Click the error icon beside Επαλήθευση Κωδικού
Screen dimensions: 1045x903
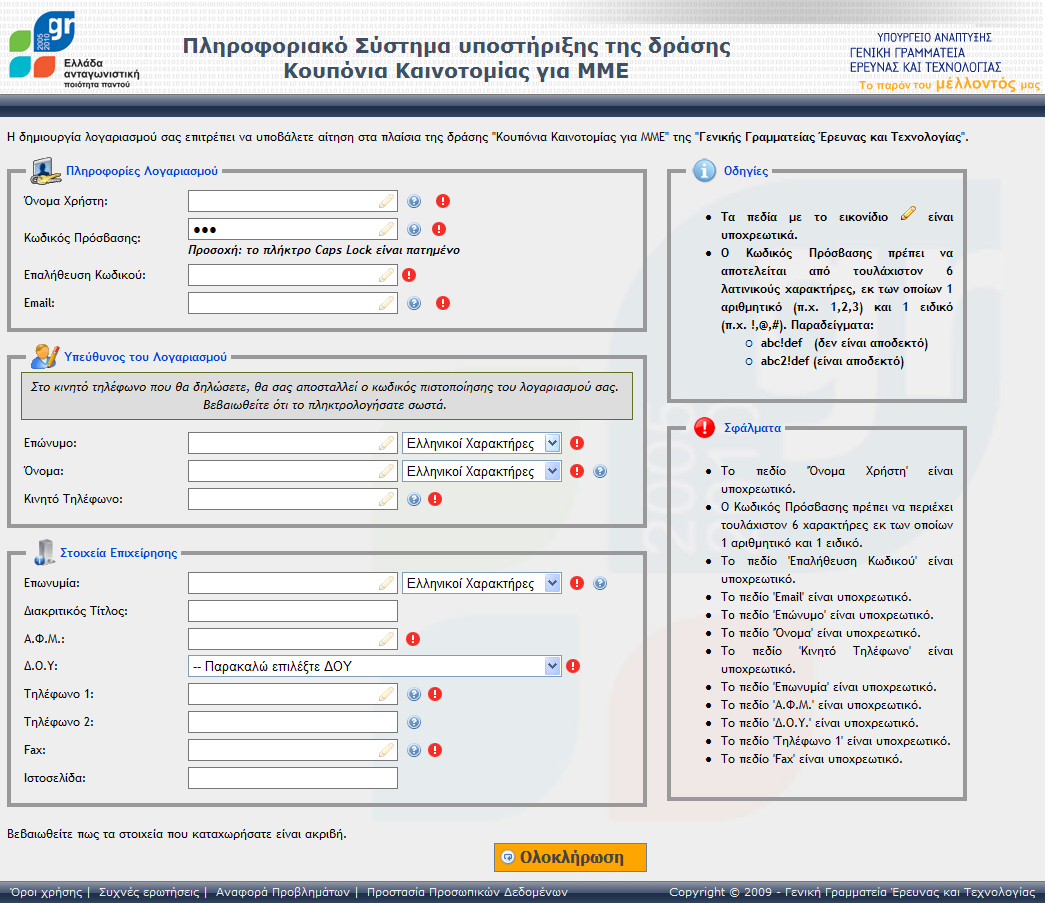pyautogui.click(x=409, y=275)
